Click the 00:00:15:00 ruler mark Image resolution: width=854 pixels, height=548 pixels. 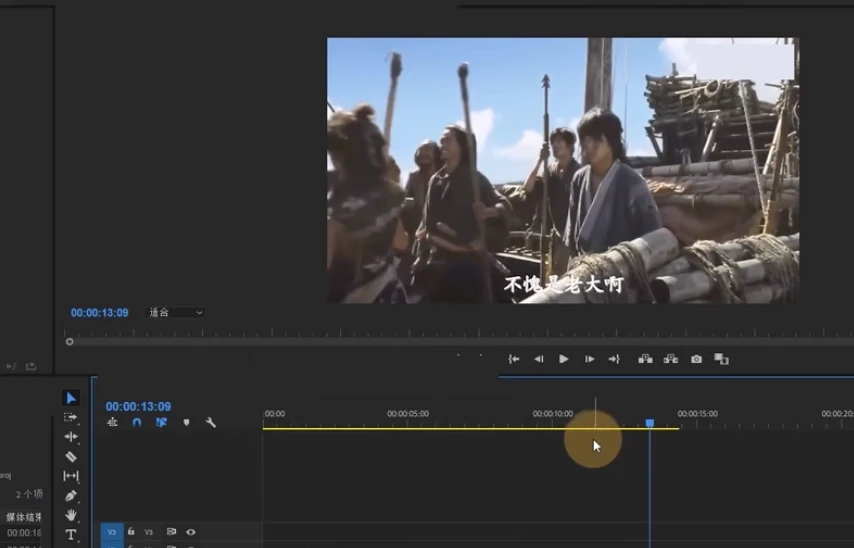[698, 413]
